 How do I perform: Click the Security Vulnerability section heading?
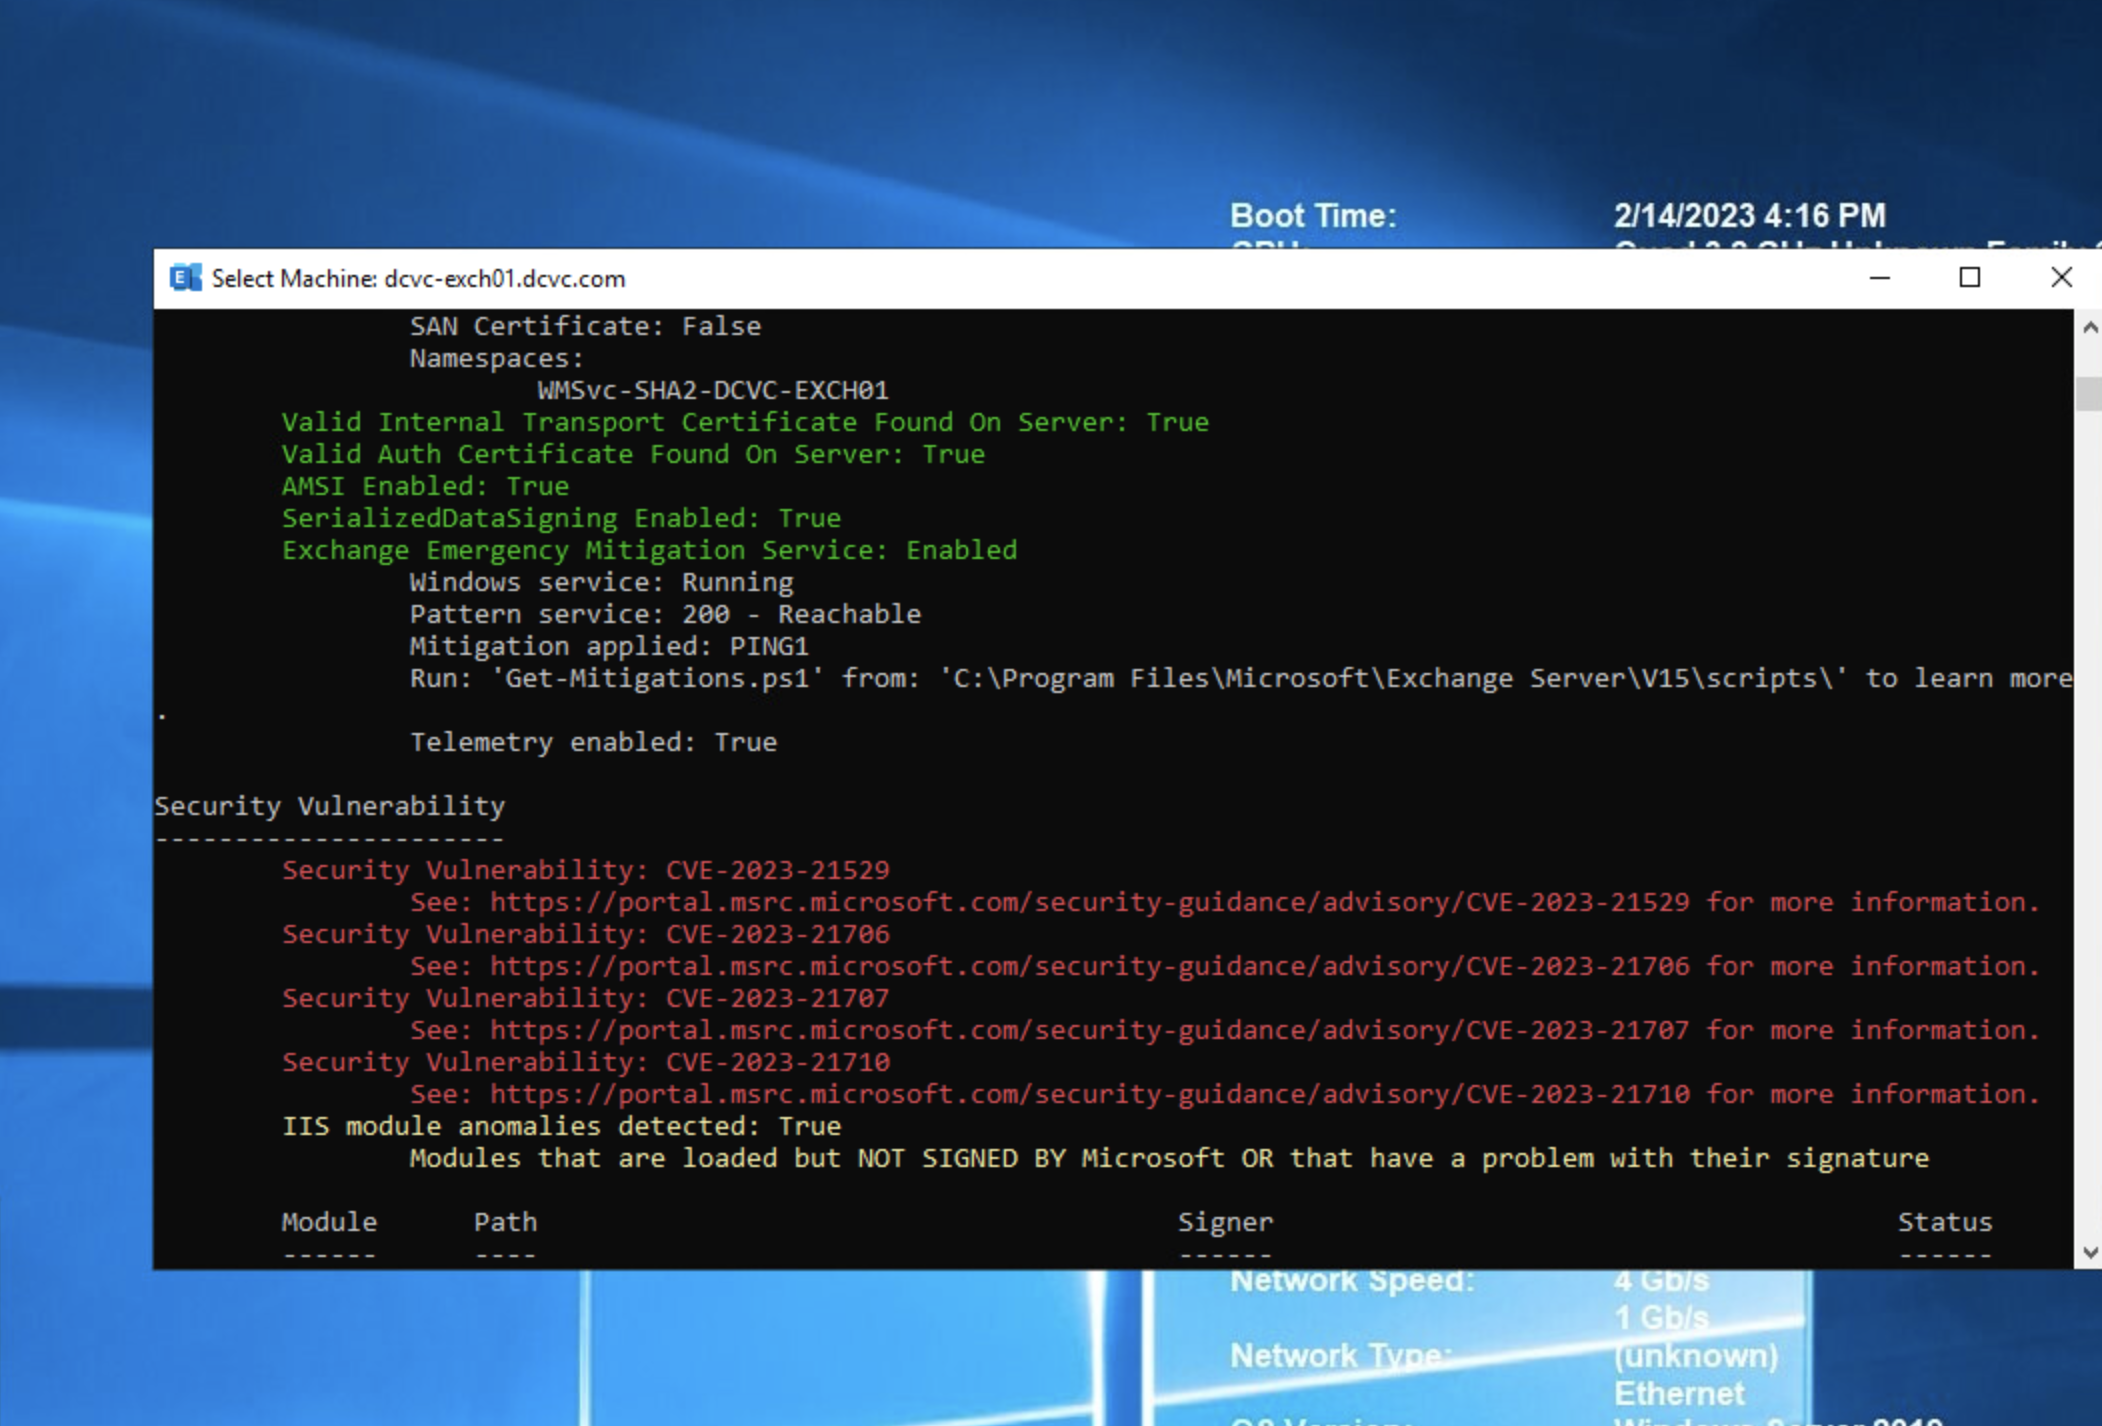click(x=329, y=806)
